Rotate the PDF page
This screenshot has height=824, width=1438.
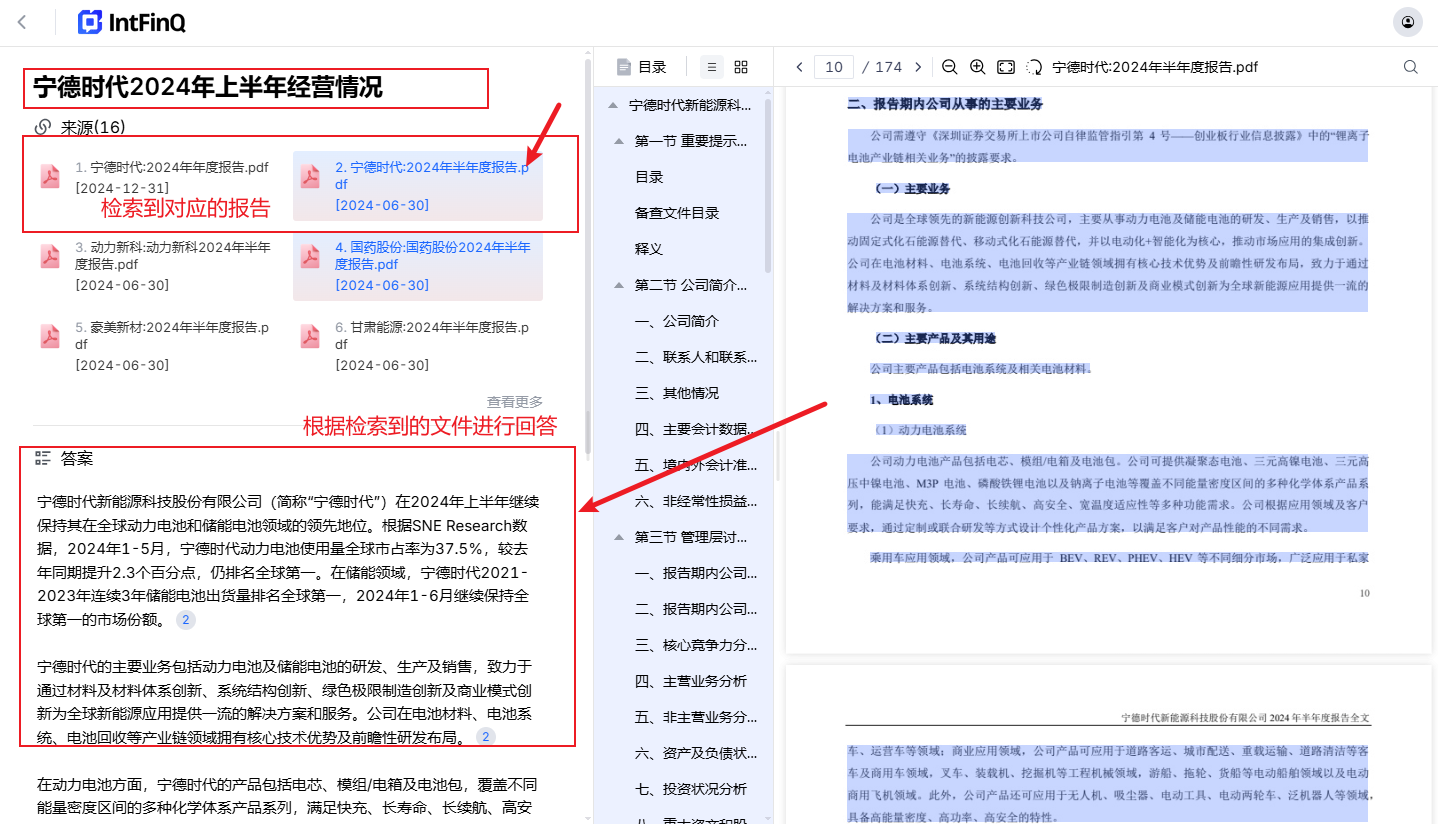[1034, 67]
